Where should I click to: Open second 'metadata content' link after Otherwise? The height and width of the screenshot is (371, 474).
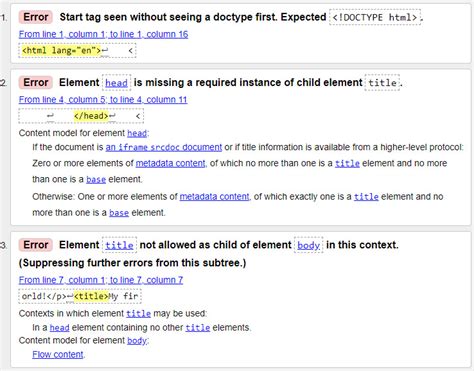[x=214, y=197]
